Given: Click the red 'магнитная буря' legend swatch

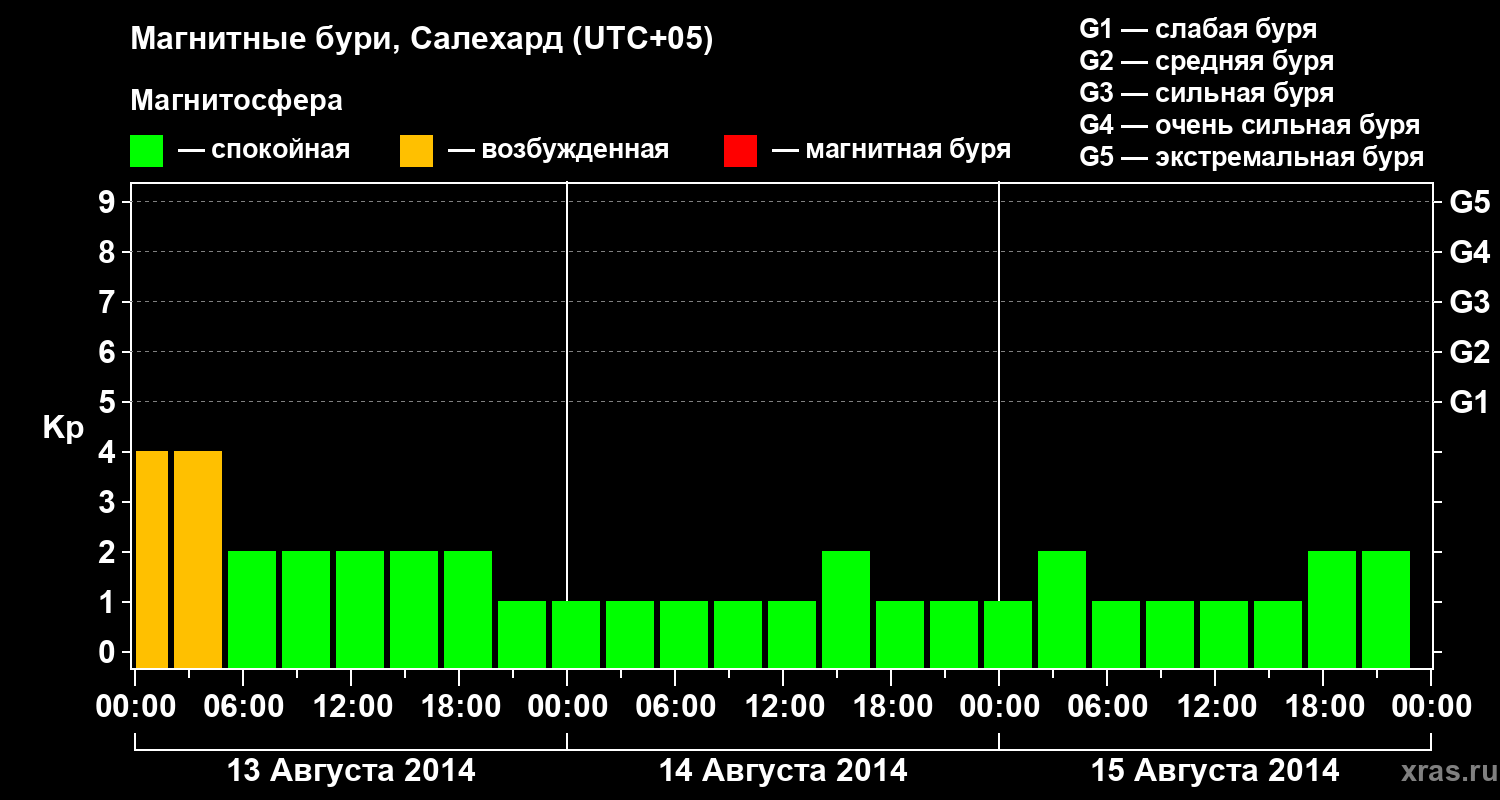Looking at the screenshot, I should (740, 151).
